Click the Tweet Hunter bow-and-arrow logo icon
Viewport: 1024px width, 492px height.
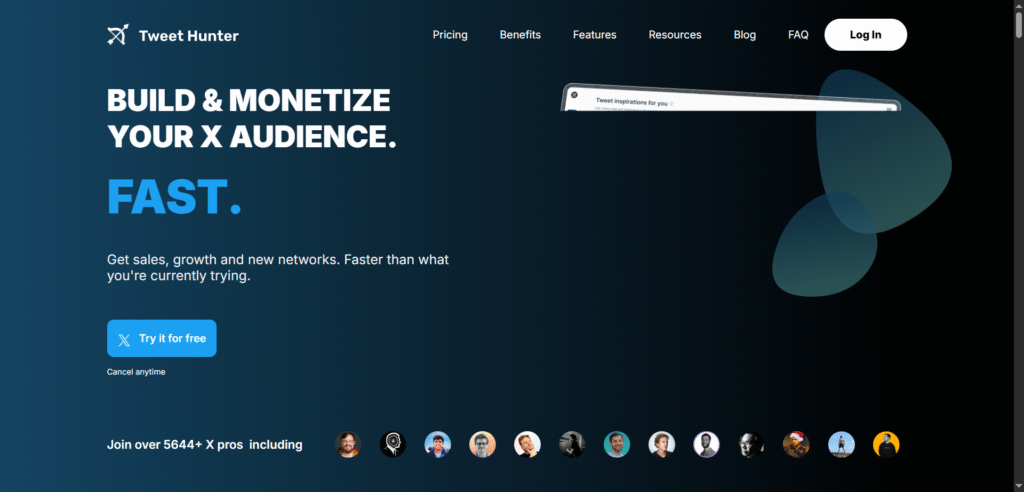pyautogui.click(x=118, y=35)
